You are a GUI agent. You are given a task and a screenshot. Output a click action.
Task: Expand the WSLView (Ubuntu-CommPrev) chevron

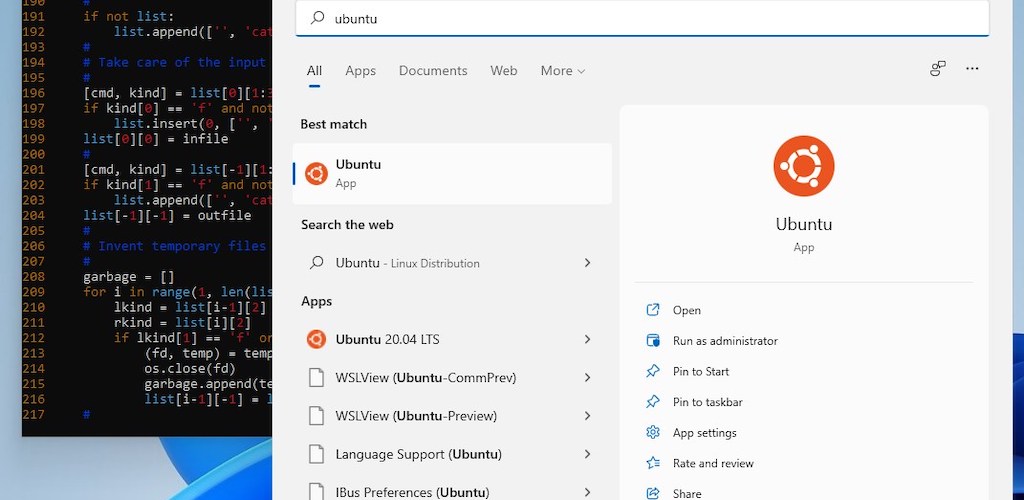[x=587, y=378]
